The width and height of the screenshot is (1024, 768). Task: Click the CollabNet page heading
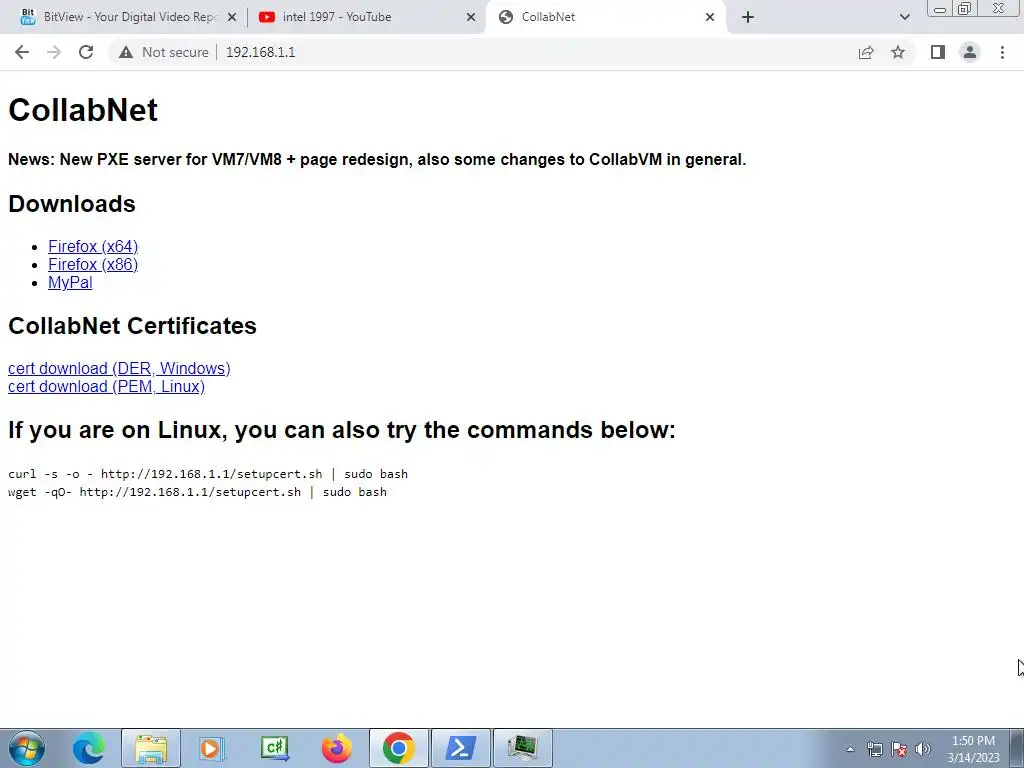click(x=83, y=110)
